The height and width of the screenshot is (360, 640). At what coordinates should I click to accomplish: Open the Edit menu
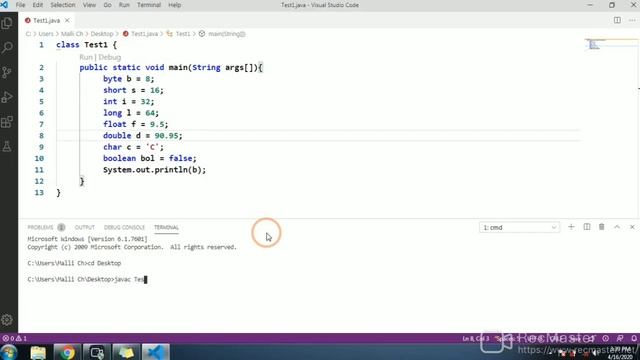click(38, 5)
